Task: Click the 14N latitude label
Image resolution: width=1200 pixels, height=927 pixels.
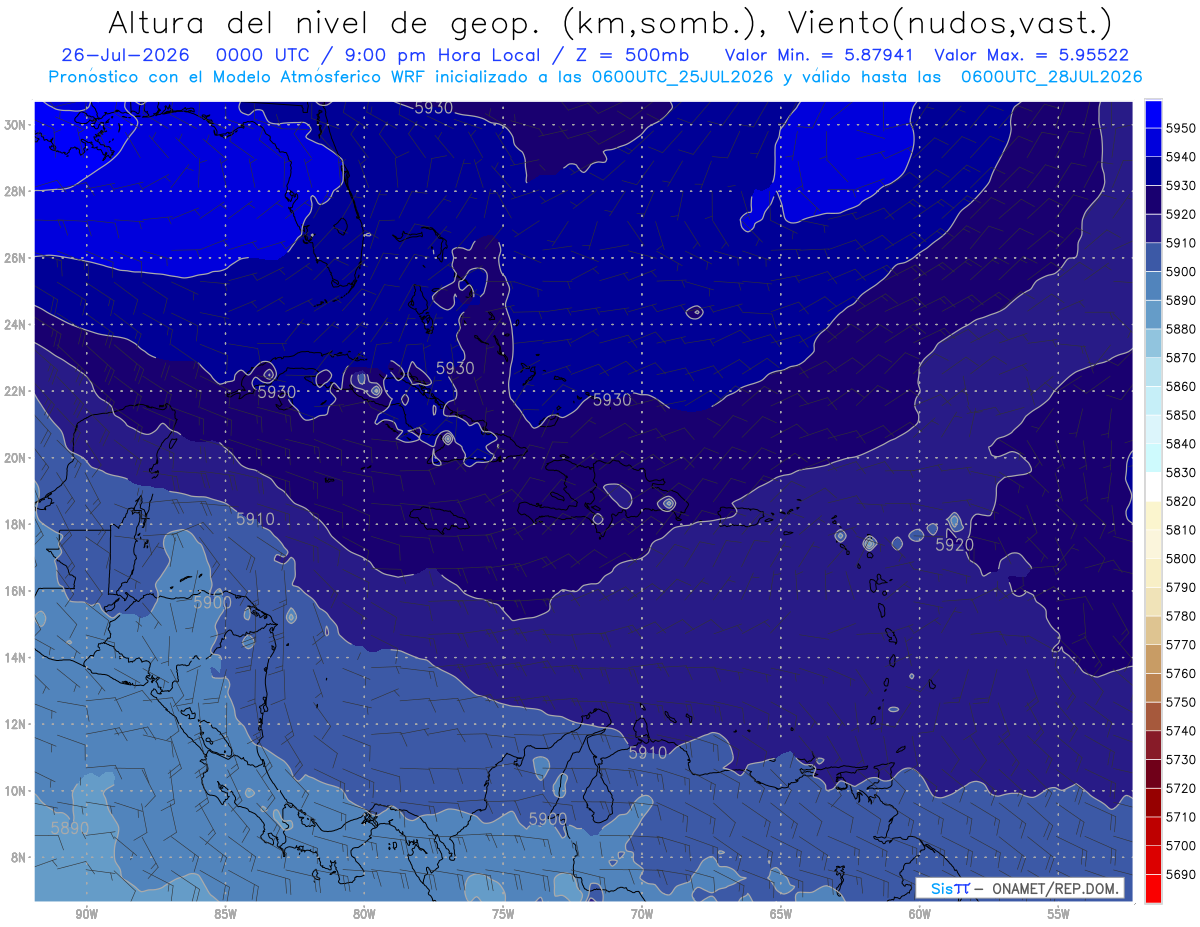Action: coord(17,657)
